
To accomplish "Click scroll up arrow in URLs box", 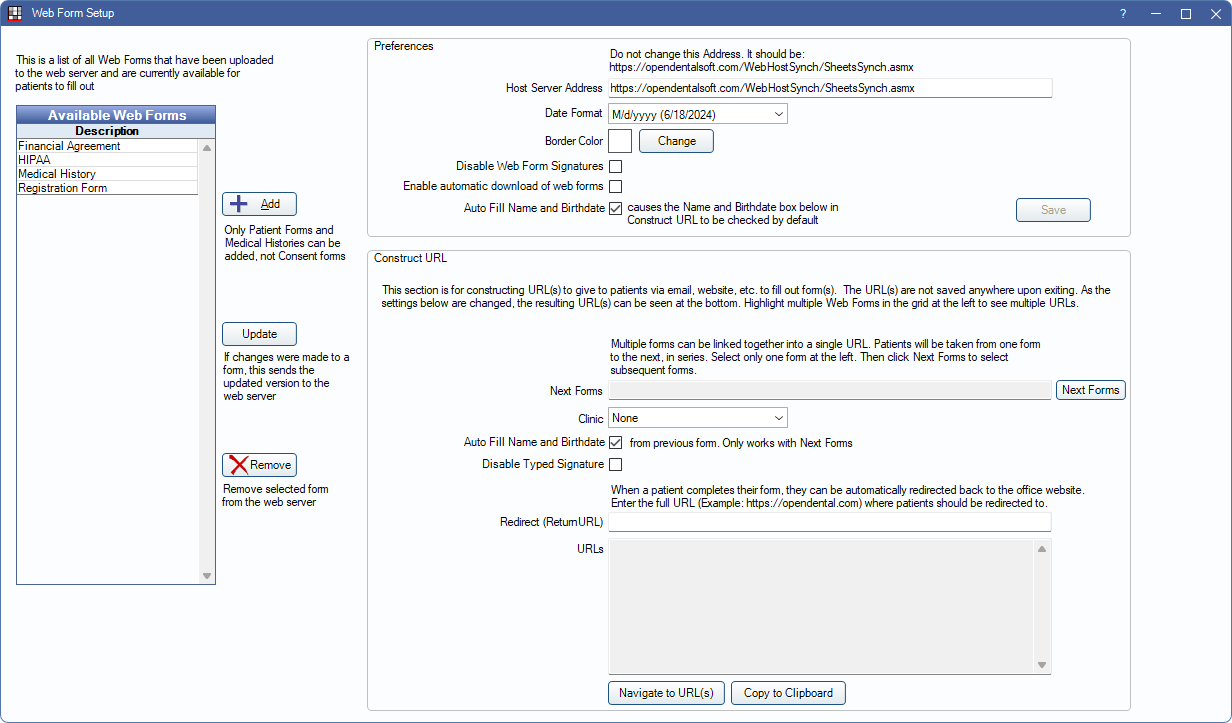I will tap(1042, 549).
